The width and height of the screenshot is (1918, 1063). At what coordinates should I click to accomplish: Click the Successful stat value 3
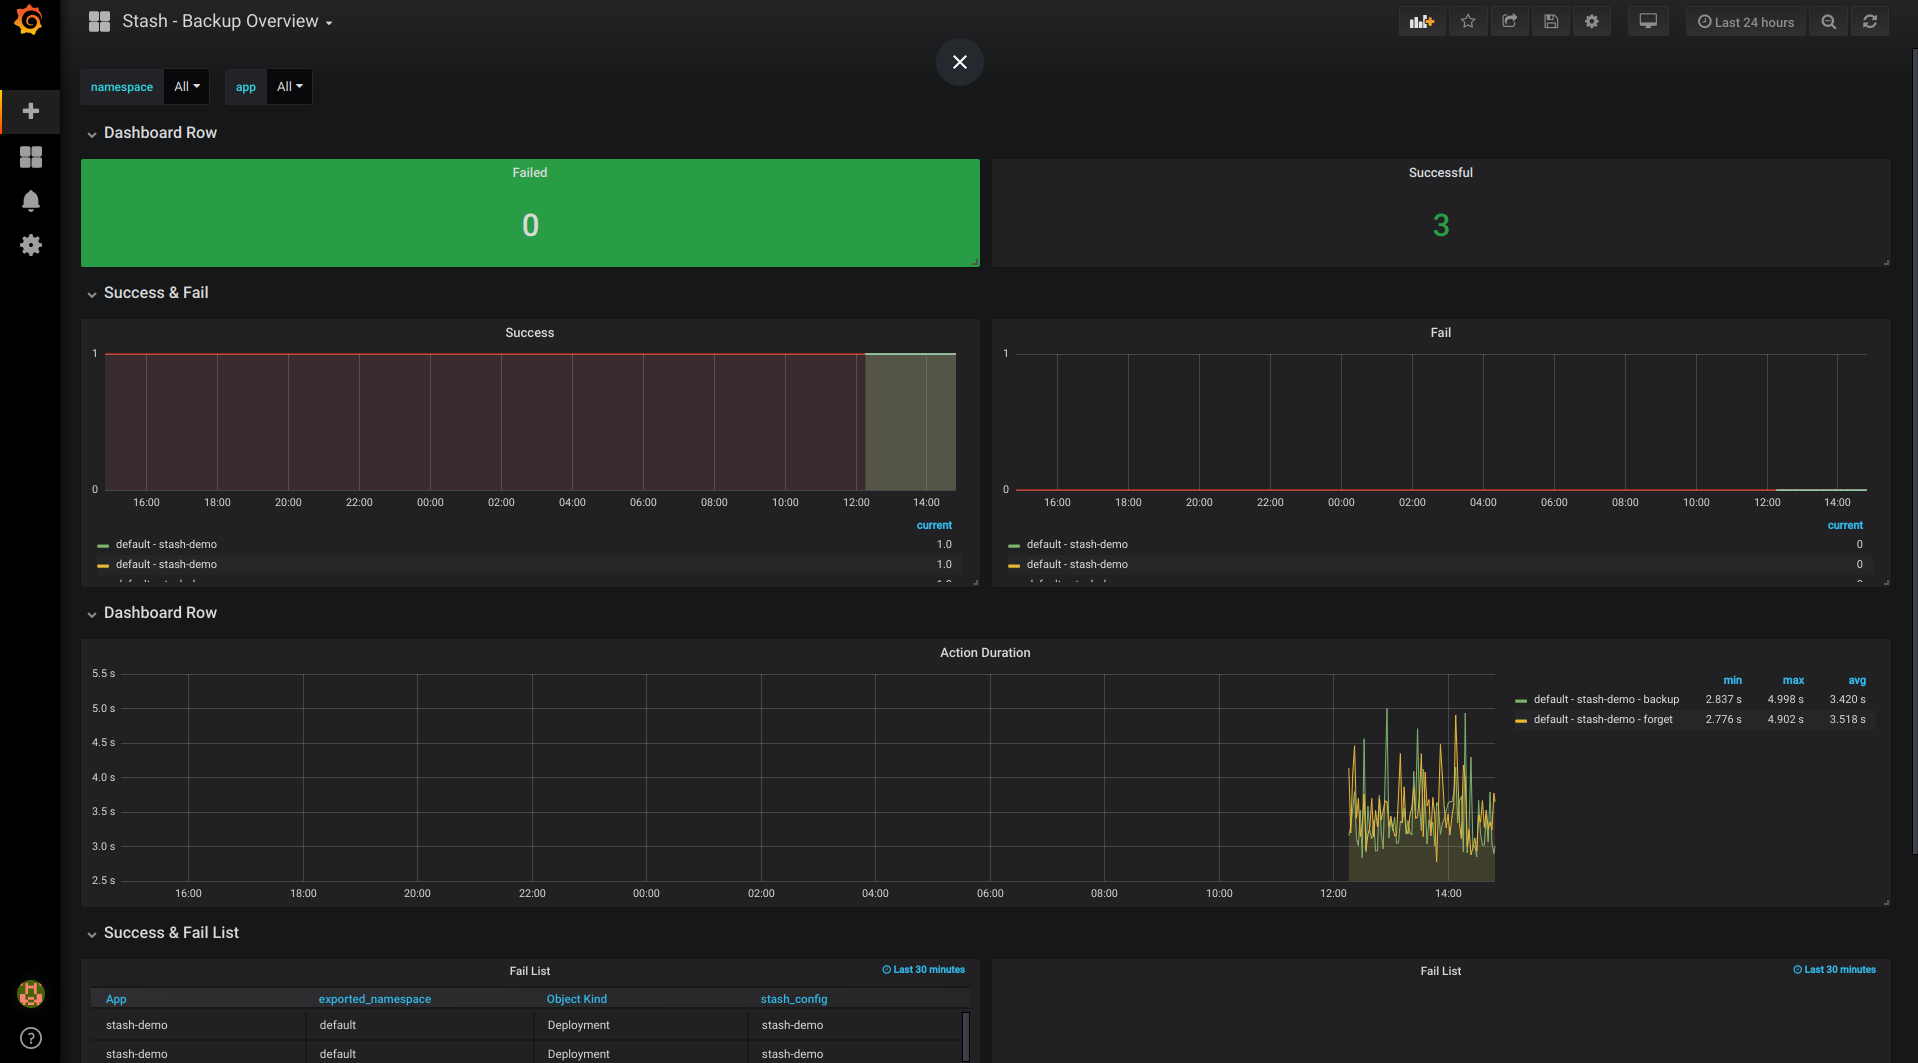tap(1440, 225)
